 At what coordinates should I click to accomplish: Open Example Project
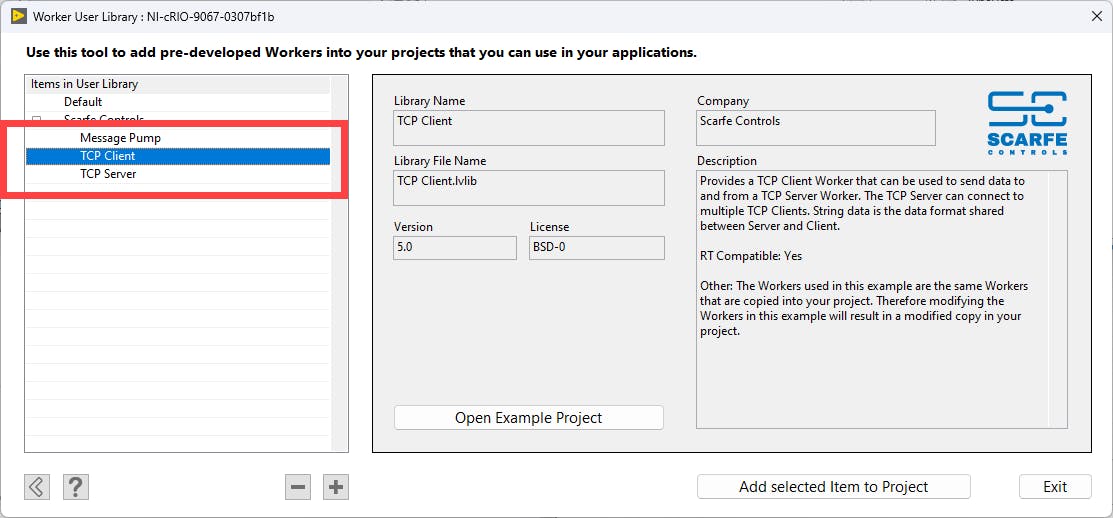tap(529, 418)
